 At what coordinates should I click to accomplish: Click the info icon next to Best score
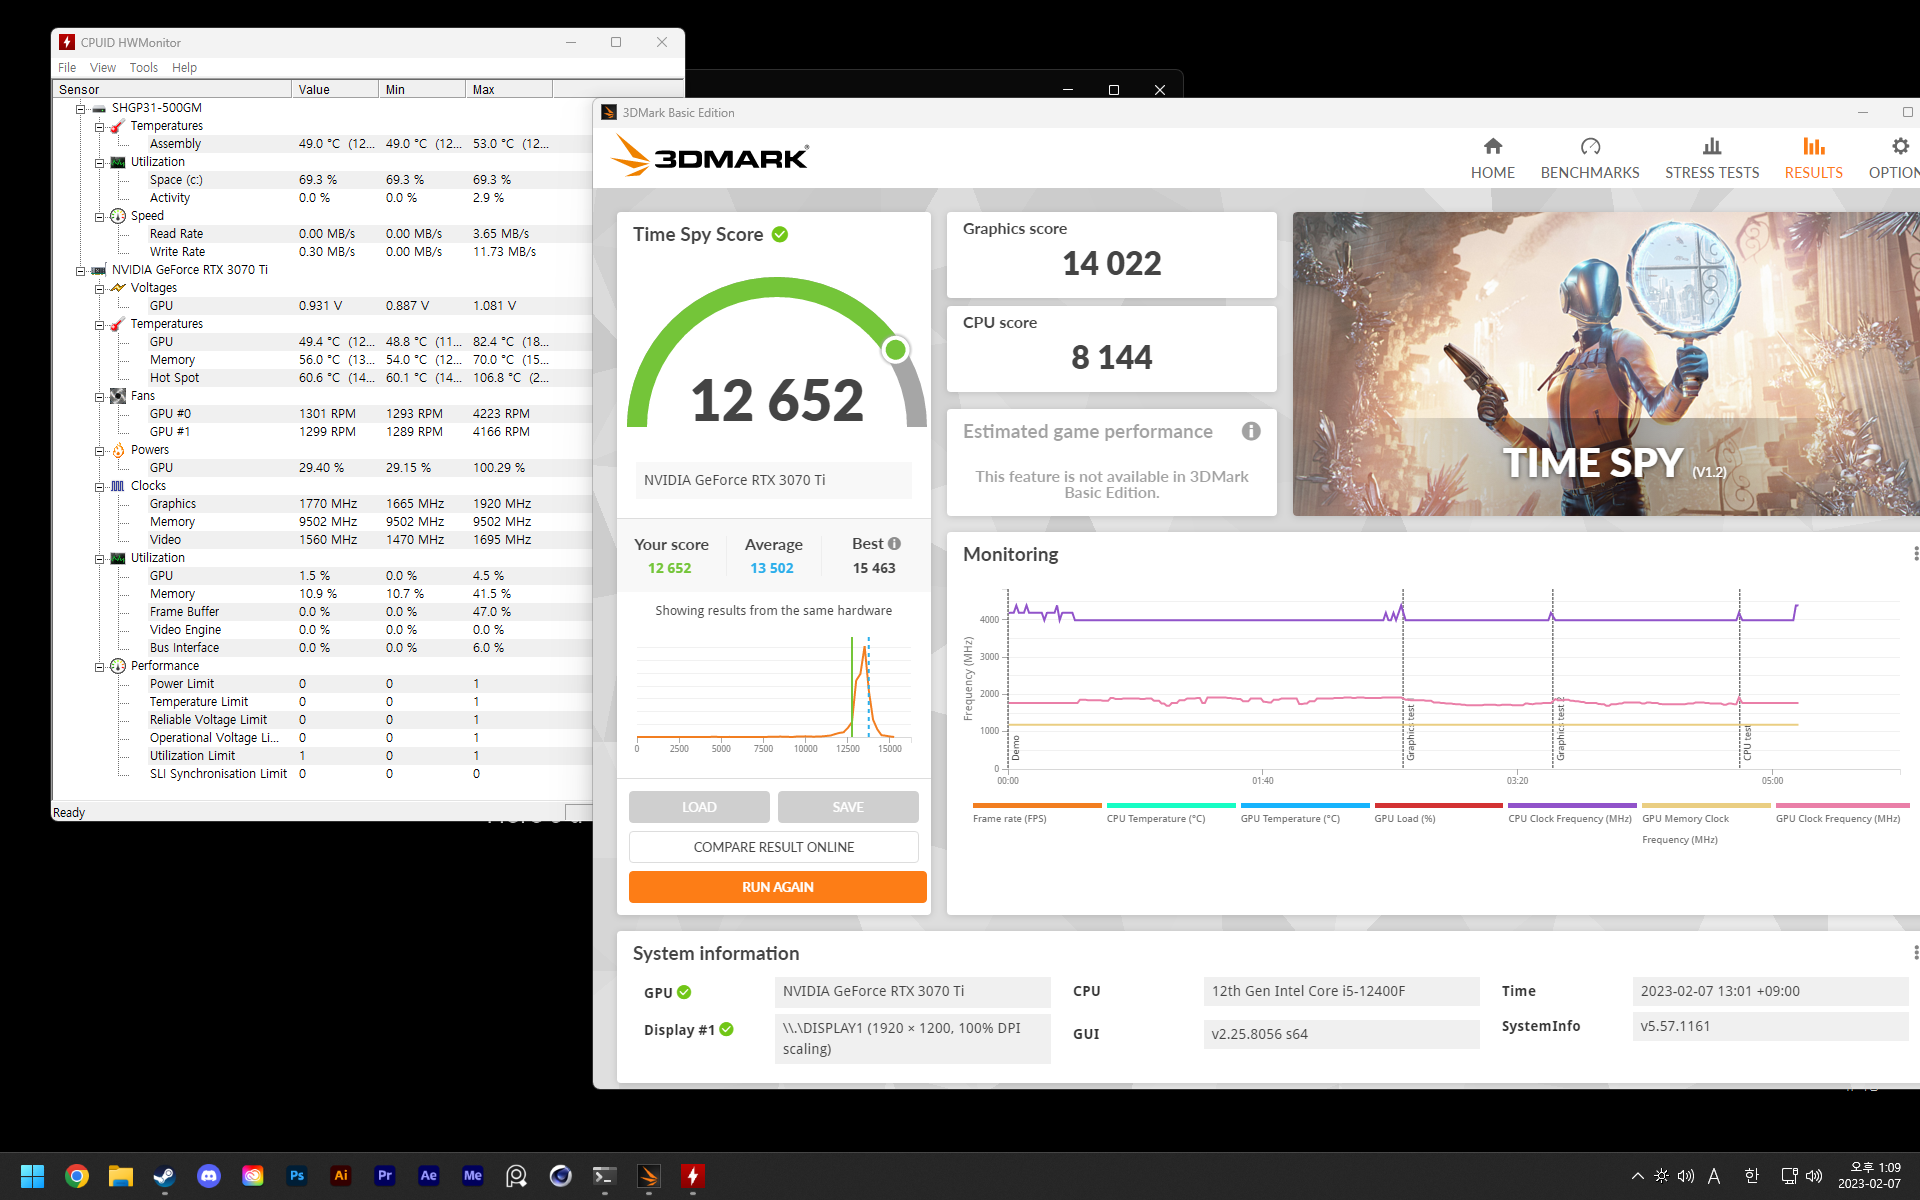pyautogui.click(x=894, y=543)
